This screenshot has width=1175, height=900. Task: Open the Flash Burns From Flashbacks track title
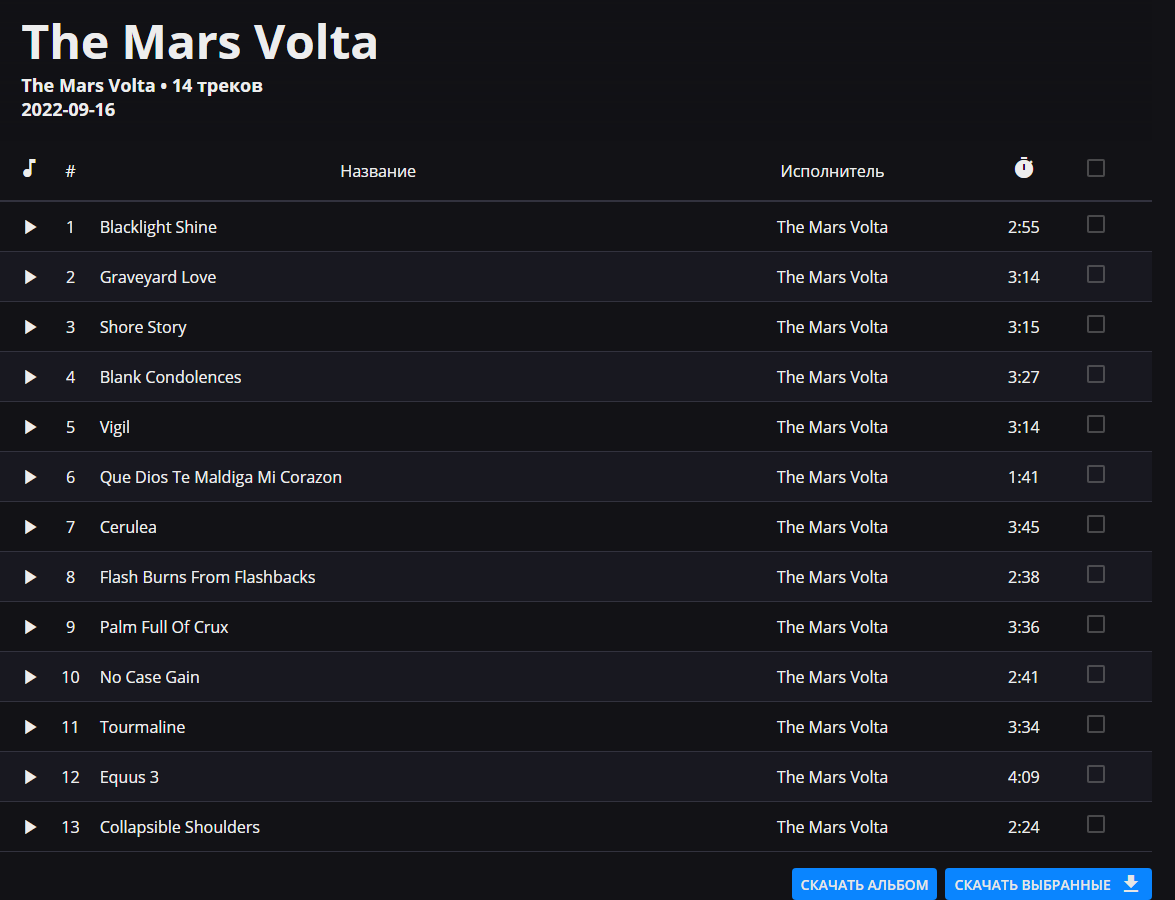pyautogui.click(x=207, y=577)
